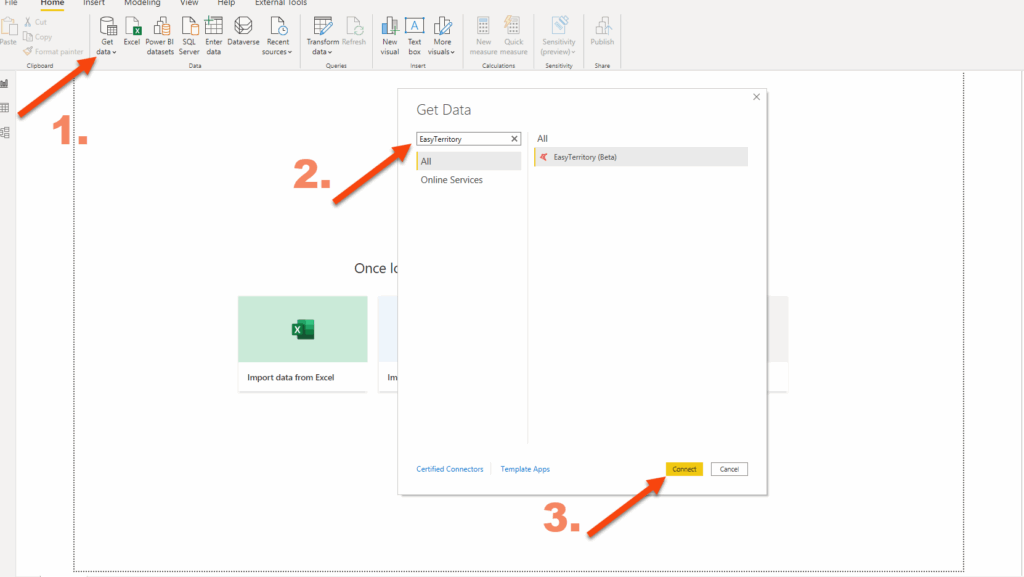Image resolution: width=1024 pixels, height=577 pixels.
Task: Switch to the Modeling ribbon tab
Action: point(142,3)
